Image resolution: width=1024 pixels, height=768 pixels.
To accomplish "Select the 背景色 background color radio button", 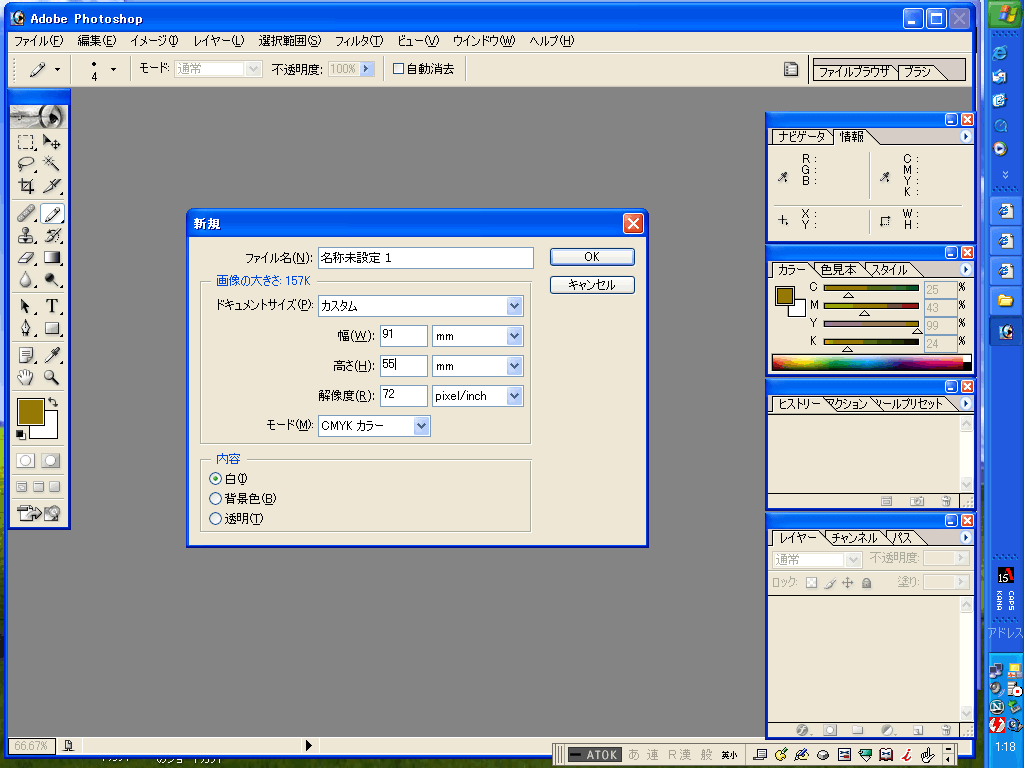I will [x=215, y=498].
